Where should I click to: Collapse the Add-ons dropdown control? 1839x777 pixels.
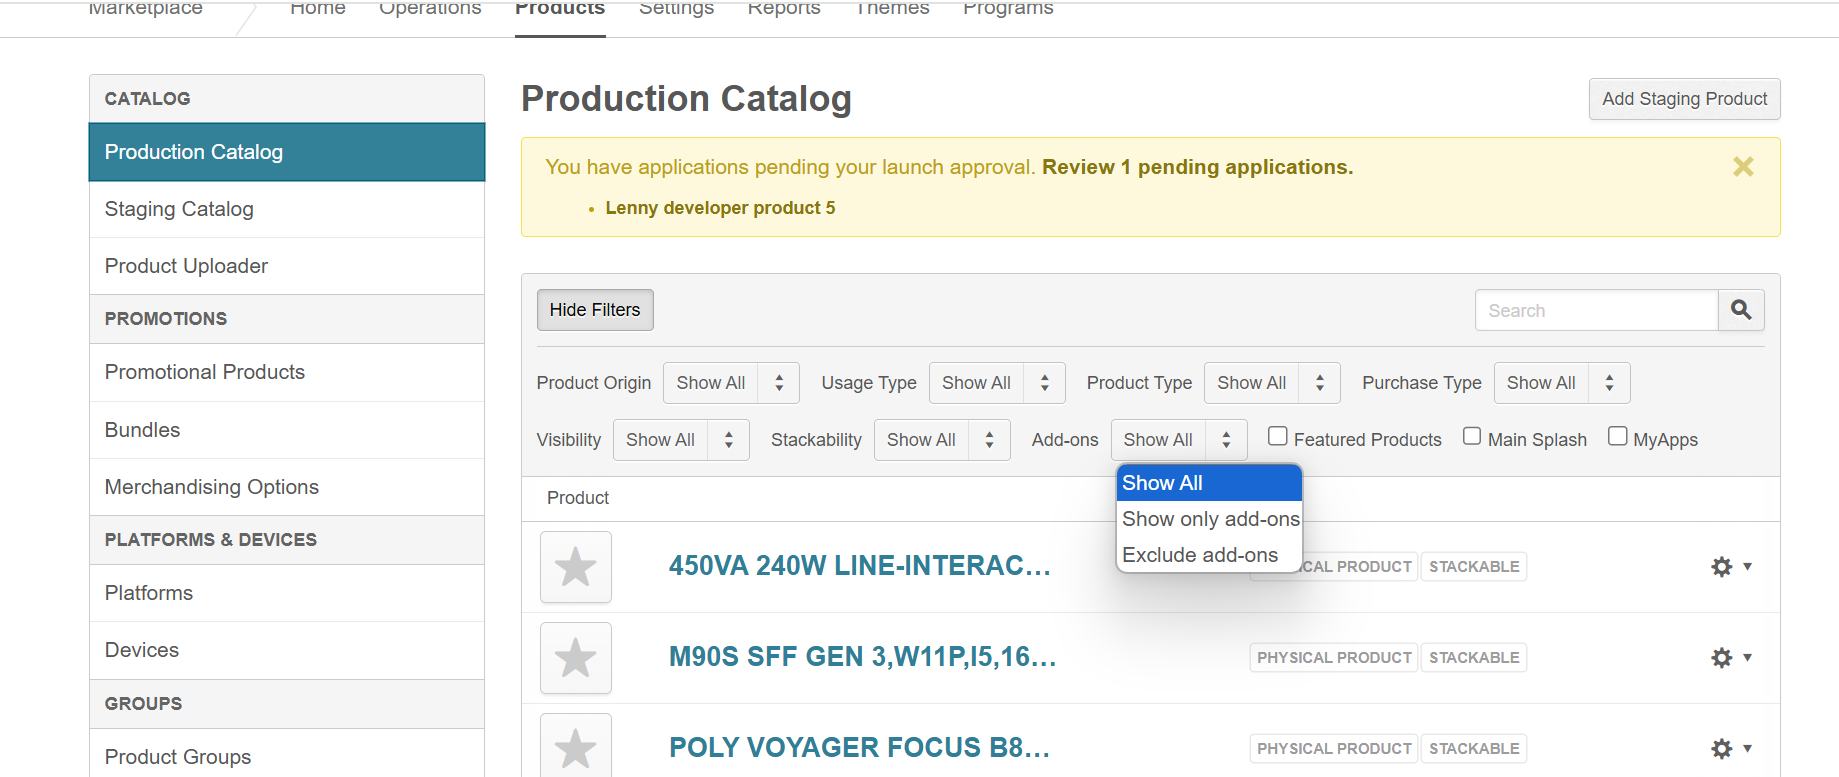[1179, 440]
